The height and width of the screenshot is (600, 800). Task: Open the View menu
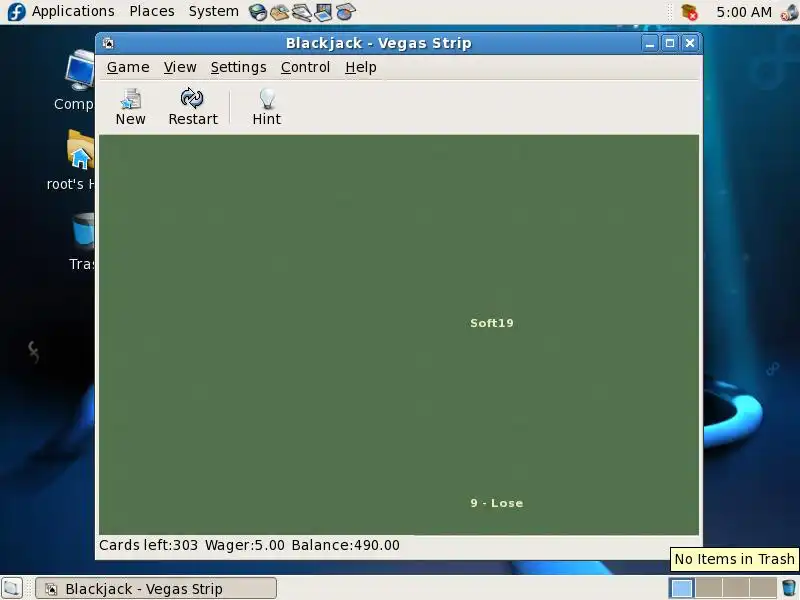click(180, 67)
